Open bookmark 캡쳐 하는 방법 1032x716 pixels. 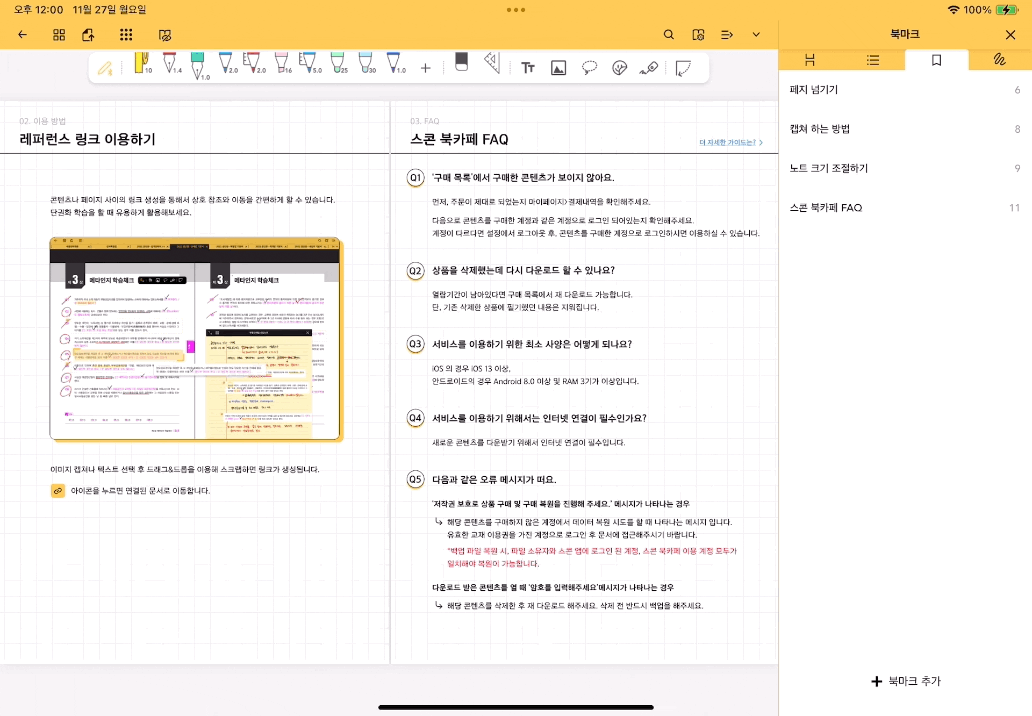[x=905, y=129]
